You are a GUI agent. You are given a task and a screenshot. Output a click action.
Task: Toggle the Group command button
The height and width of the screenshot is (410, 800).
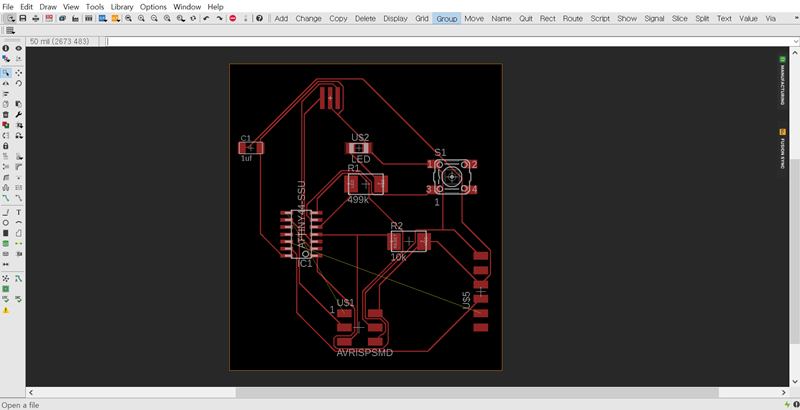pos(447,18)
